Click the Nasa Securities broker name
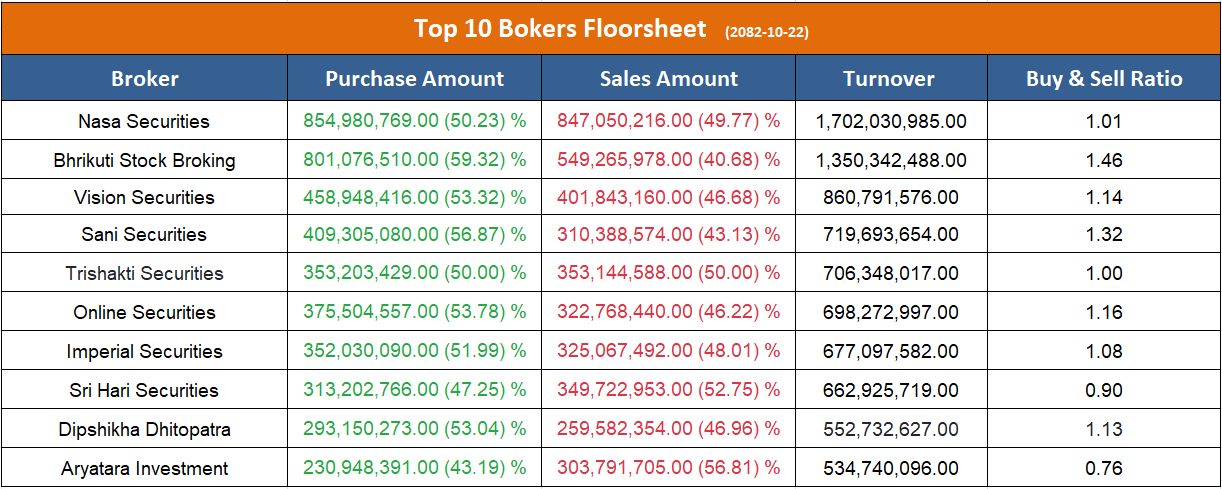The width and height of the screenshot is (1222, 489). pos(144,121)
